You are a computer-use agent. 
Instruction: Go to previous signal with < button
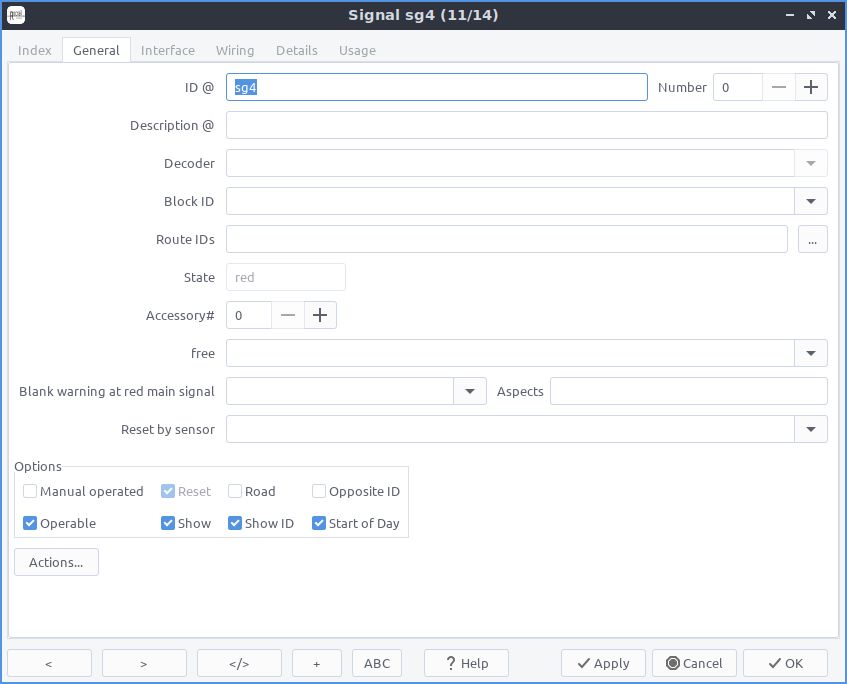(49, 663)
